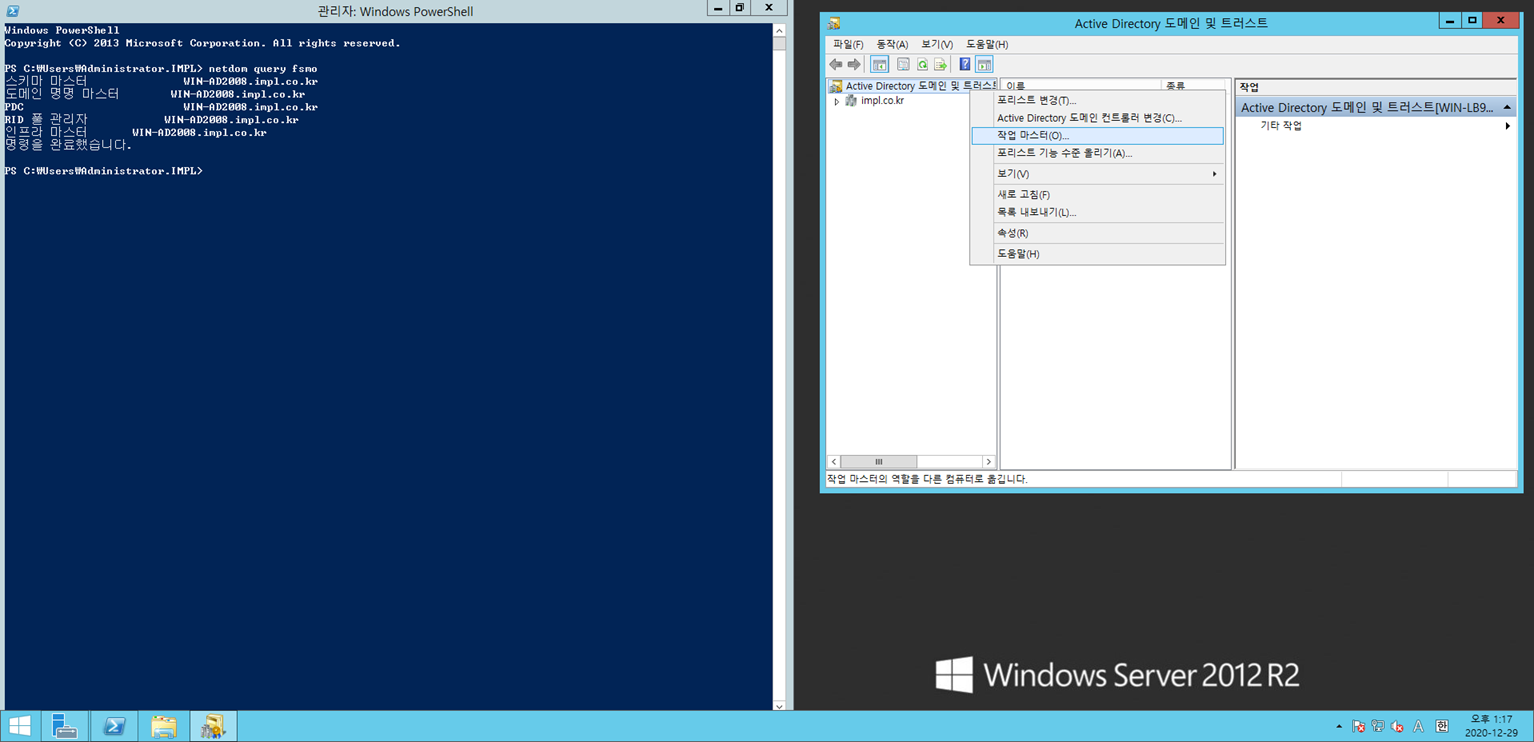
Task: Click the Active Directory 도메인 및 트러스트 title bar
Action: tap(1171, 23)
